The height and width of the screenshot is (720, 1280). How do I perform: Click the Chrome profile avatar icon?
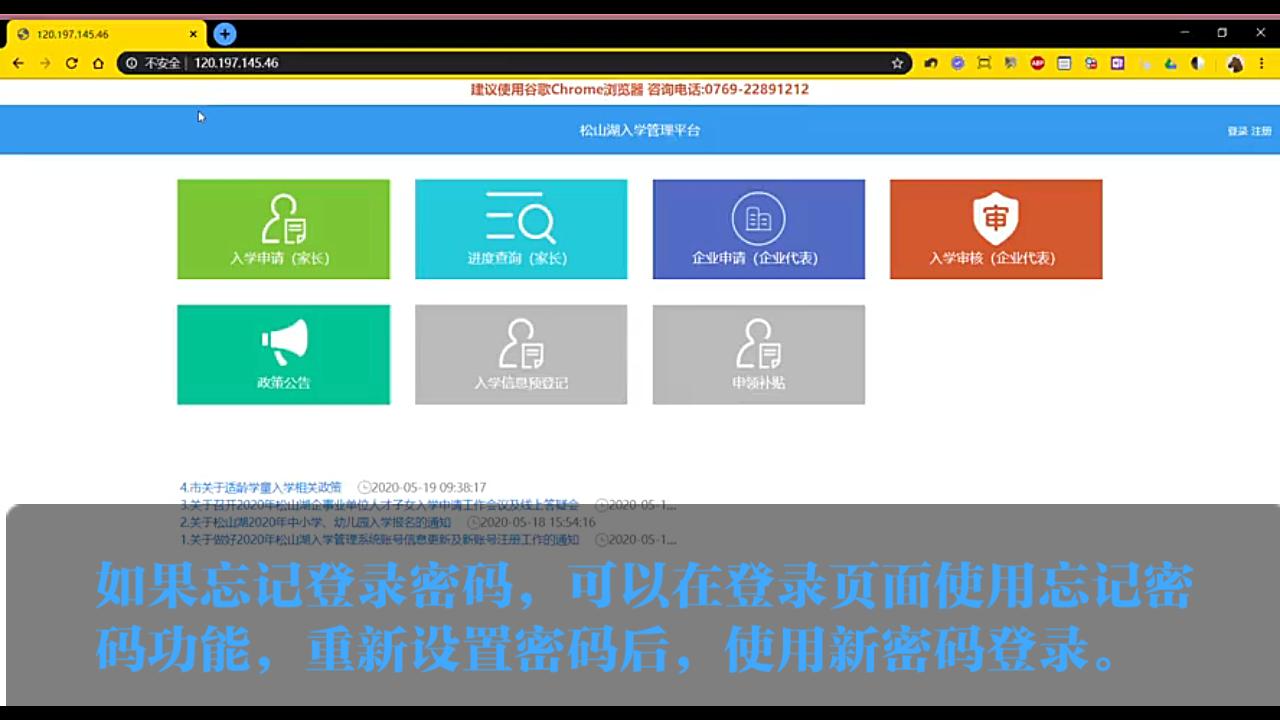coord(1234,62)
